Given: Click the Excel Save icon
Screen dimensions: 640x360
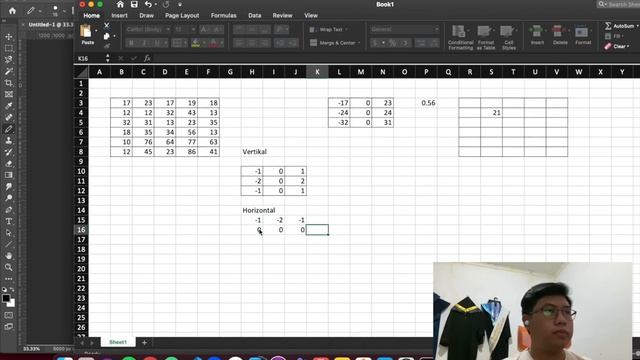Looking at the screenshot, I should point(134,4).
